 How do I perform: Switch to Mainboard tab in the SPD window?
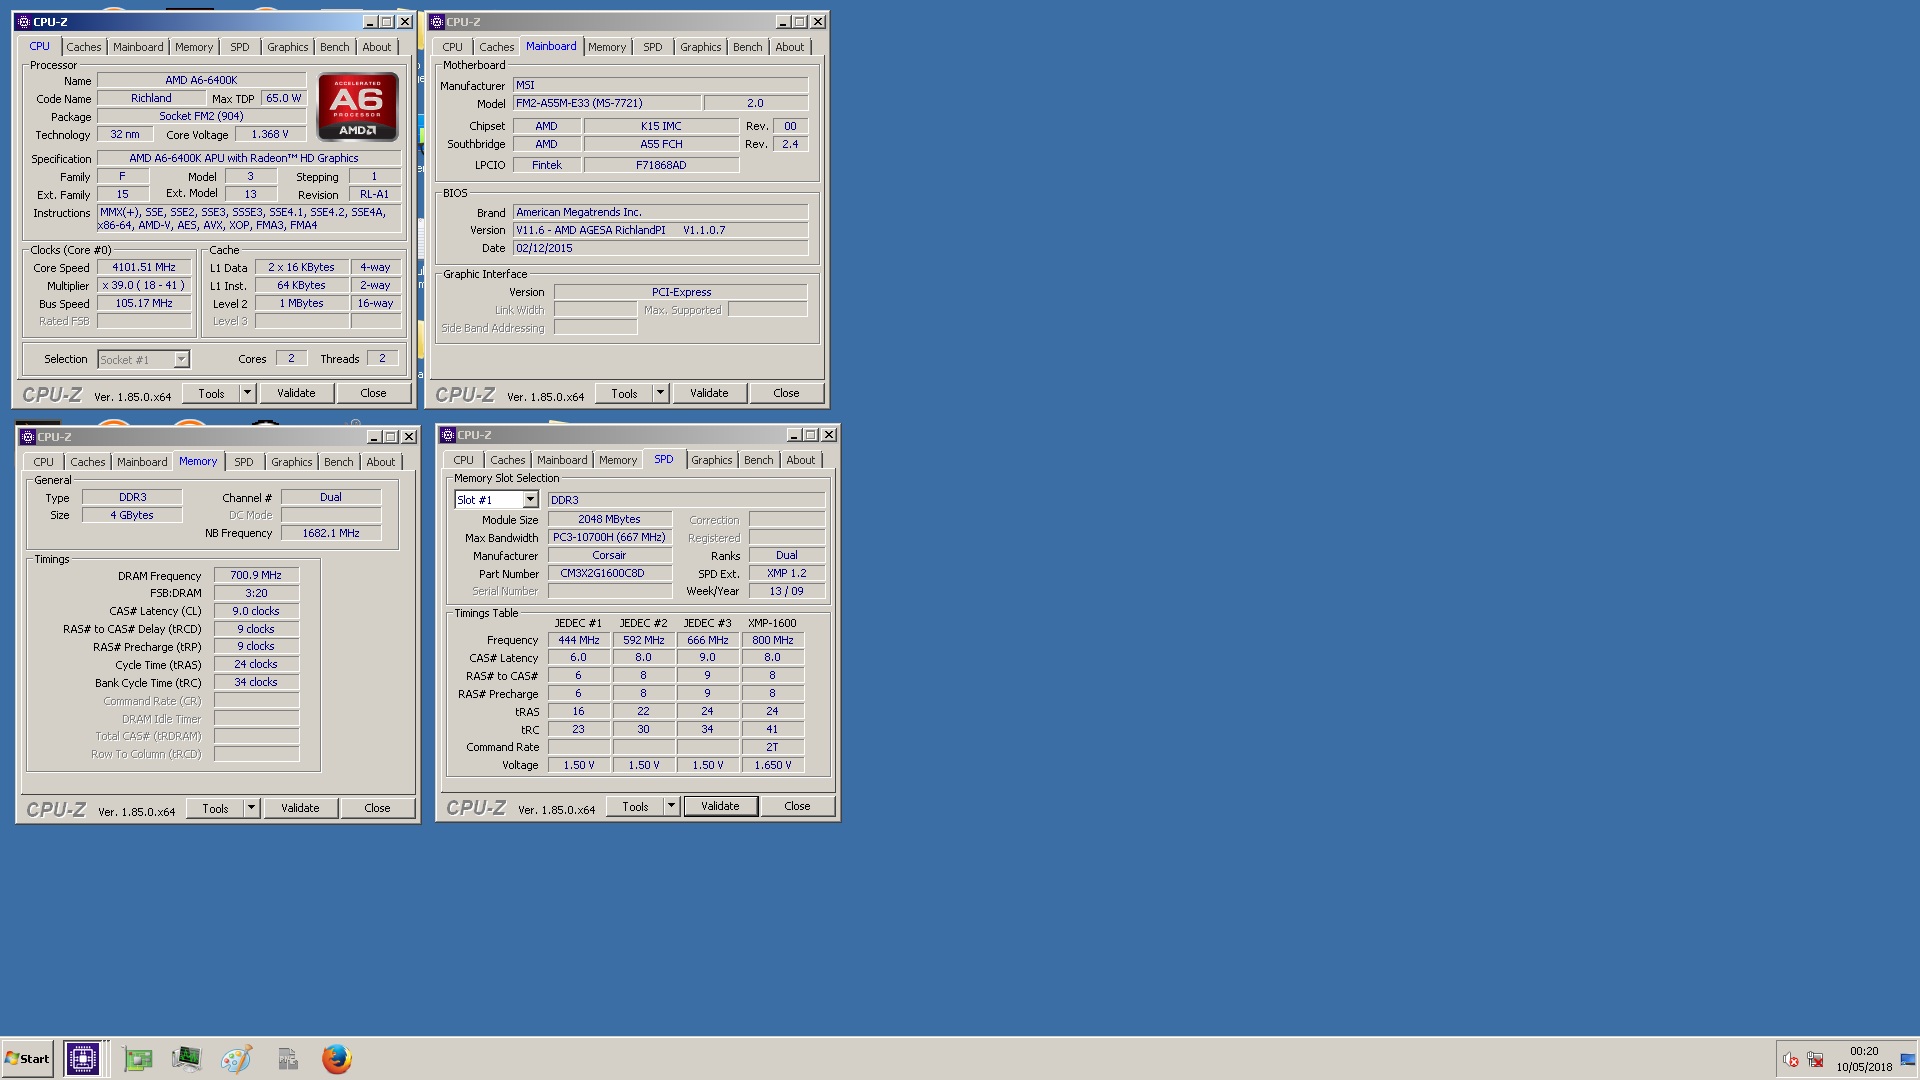(562, 460)
